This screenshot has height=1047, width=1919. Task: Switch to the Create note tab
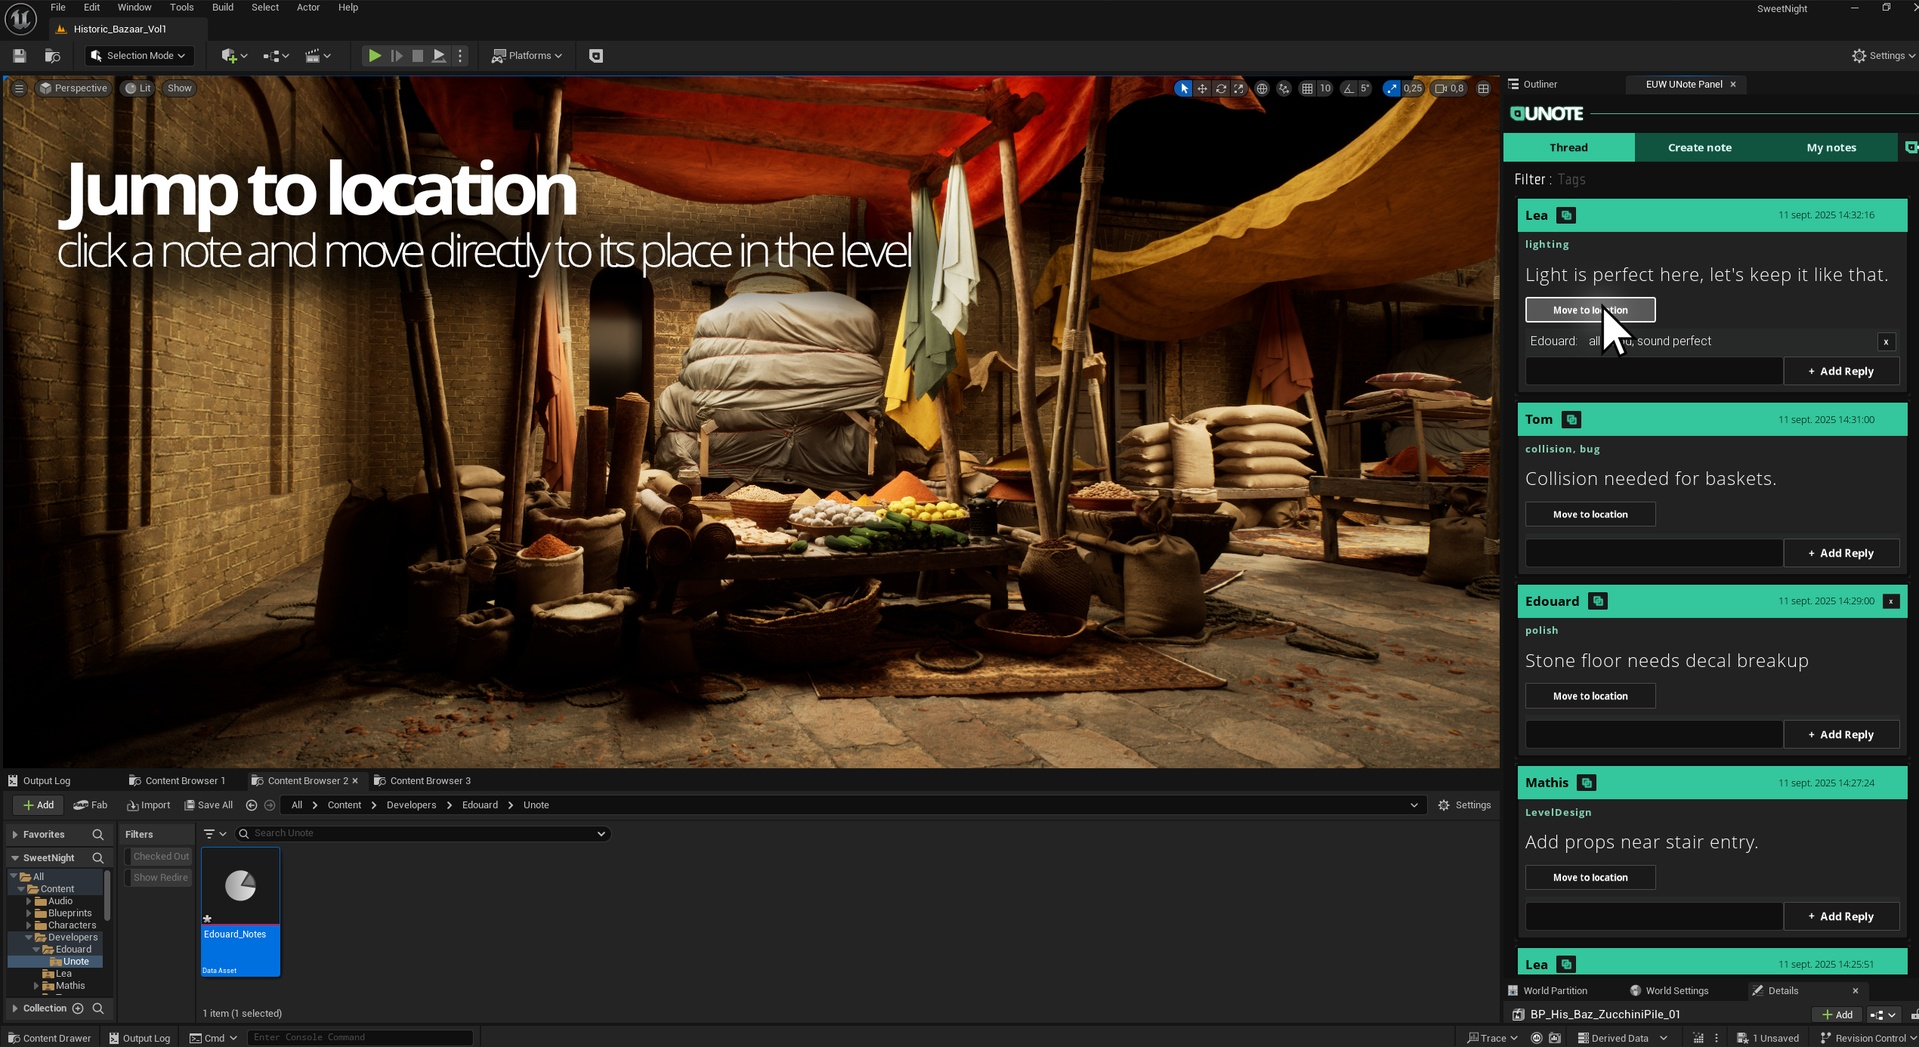point(1699,148)
